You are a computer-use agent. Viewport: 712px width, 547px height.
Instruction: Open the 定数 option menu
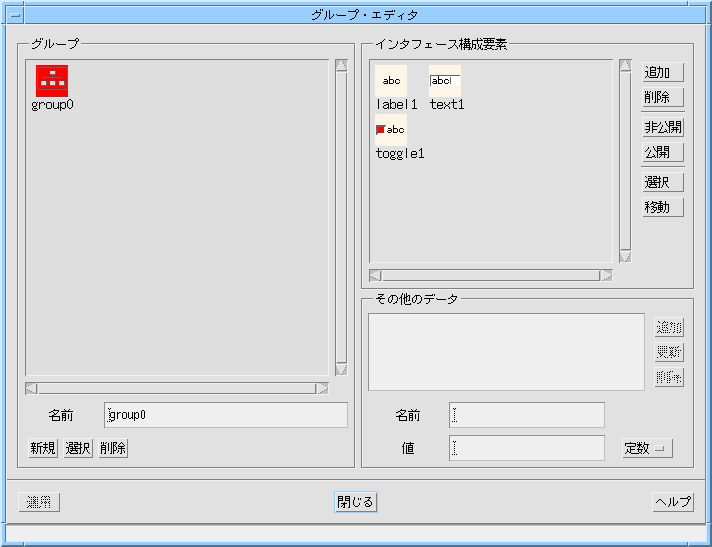[x=647, y=448]
